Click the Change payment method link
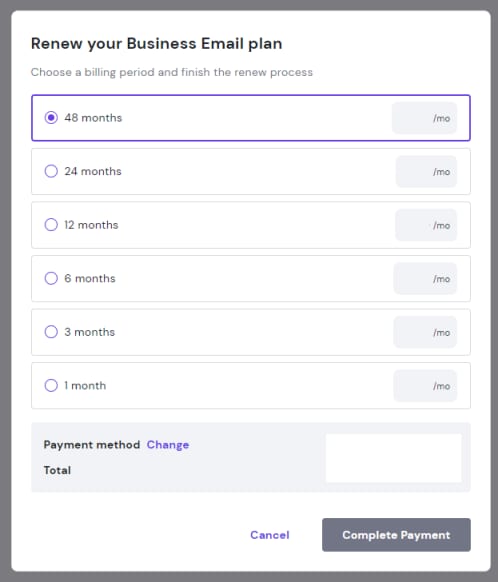The height and width of the screenshot is (582, 498). click(x=168, y=445)
